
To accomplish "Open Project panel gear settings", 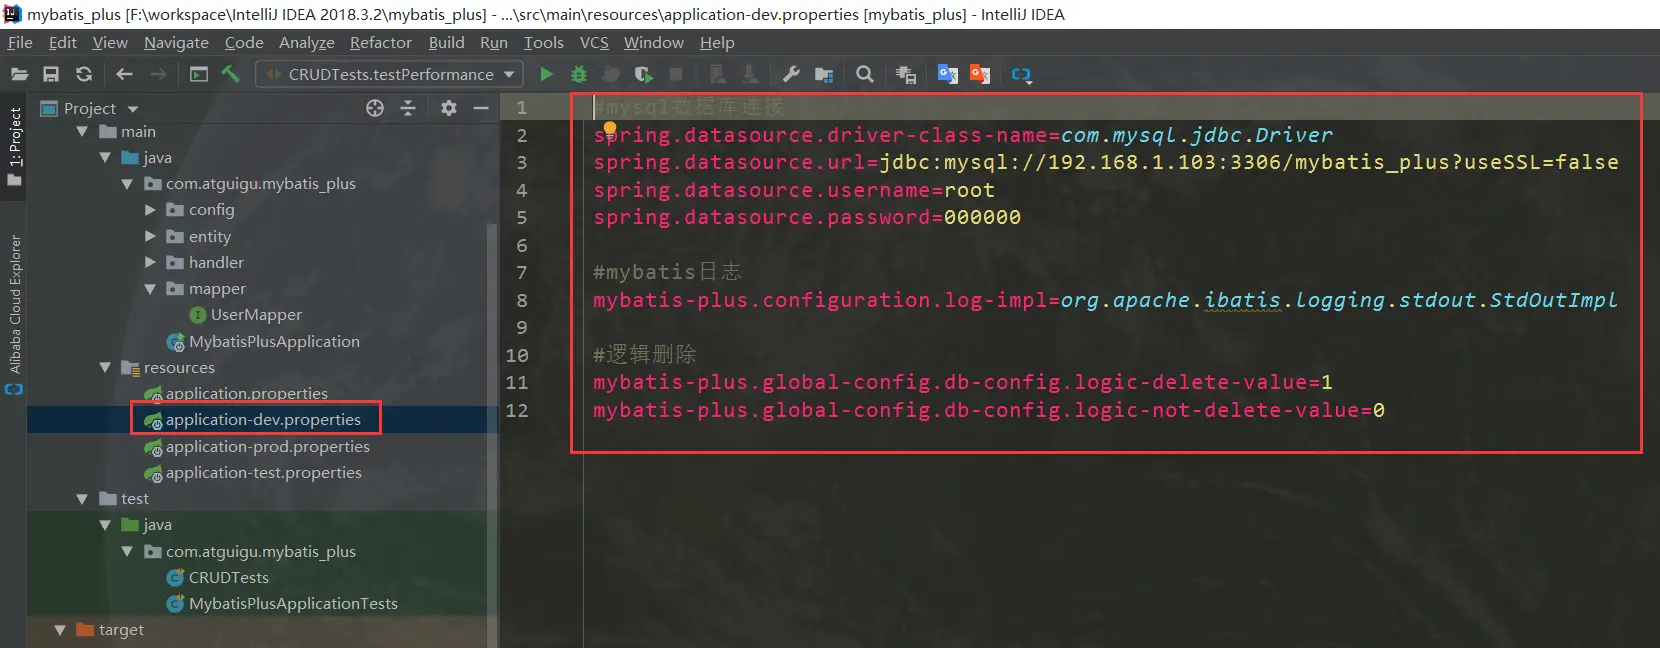I will point(449,108).
